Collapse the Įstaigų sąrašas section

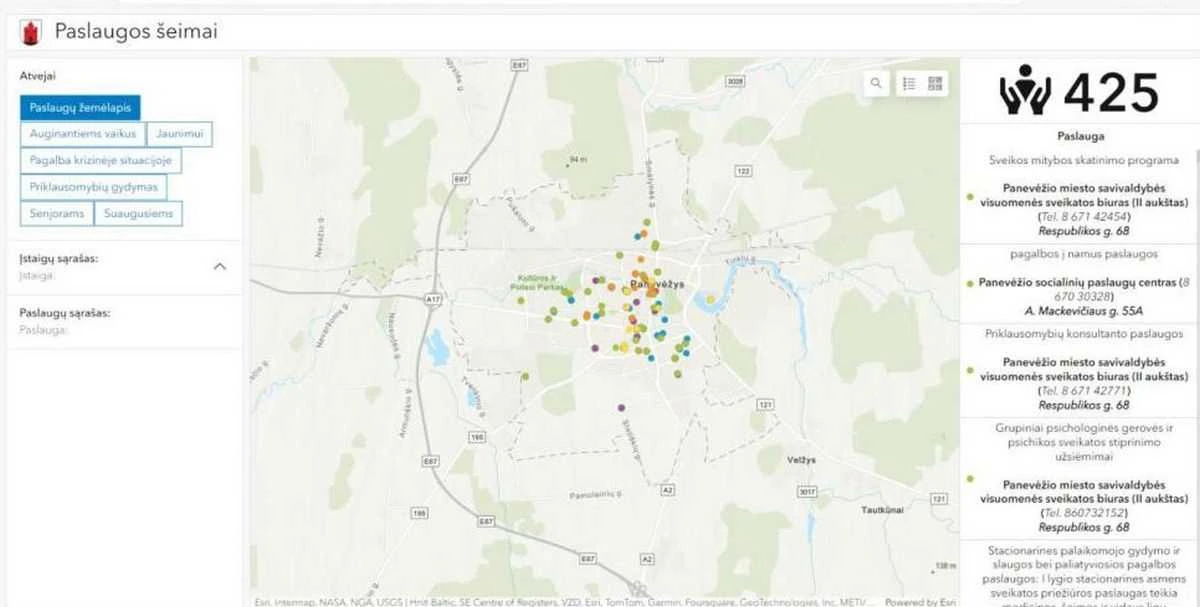point(220,267)
